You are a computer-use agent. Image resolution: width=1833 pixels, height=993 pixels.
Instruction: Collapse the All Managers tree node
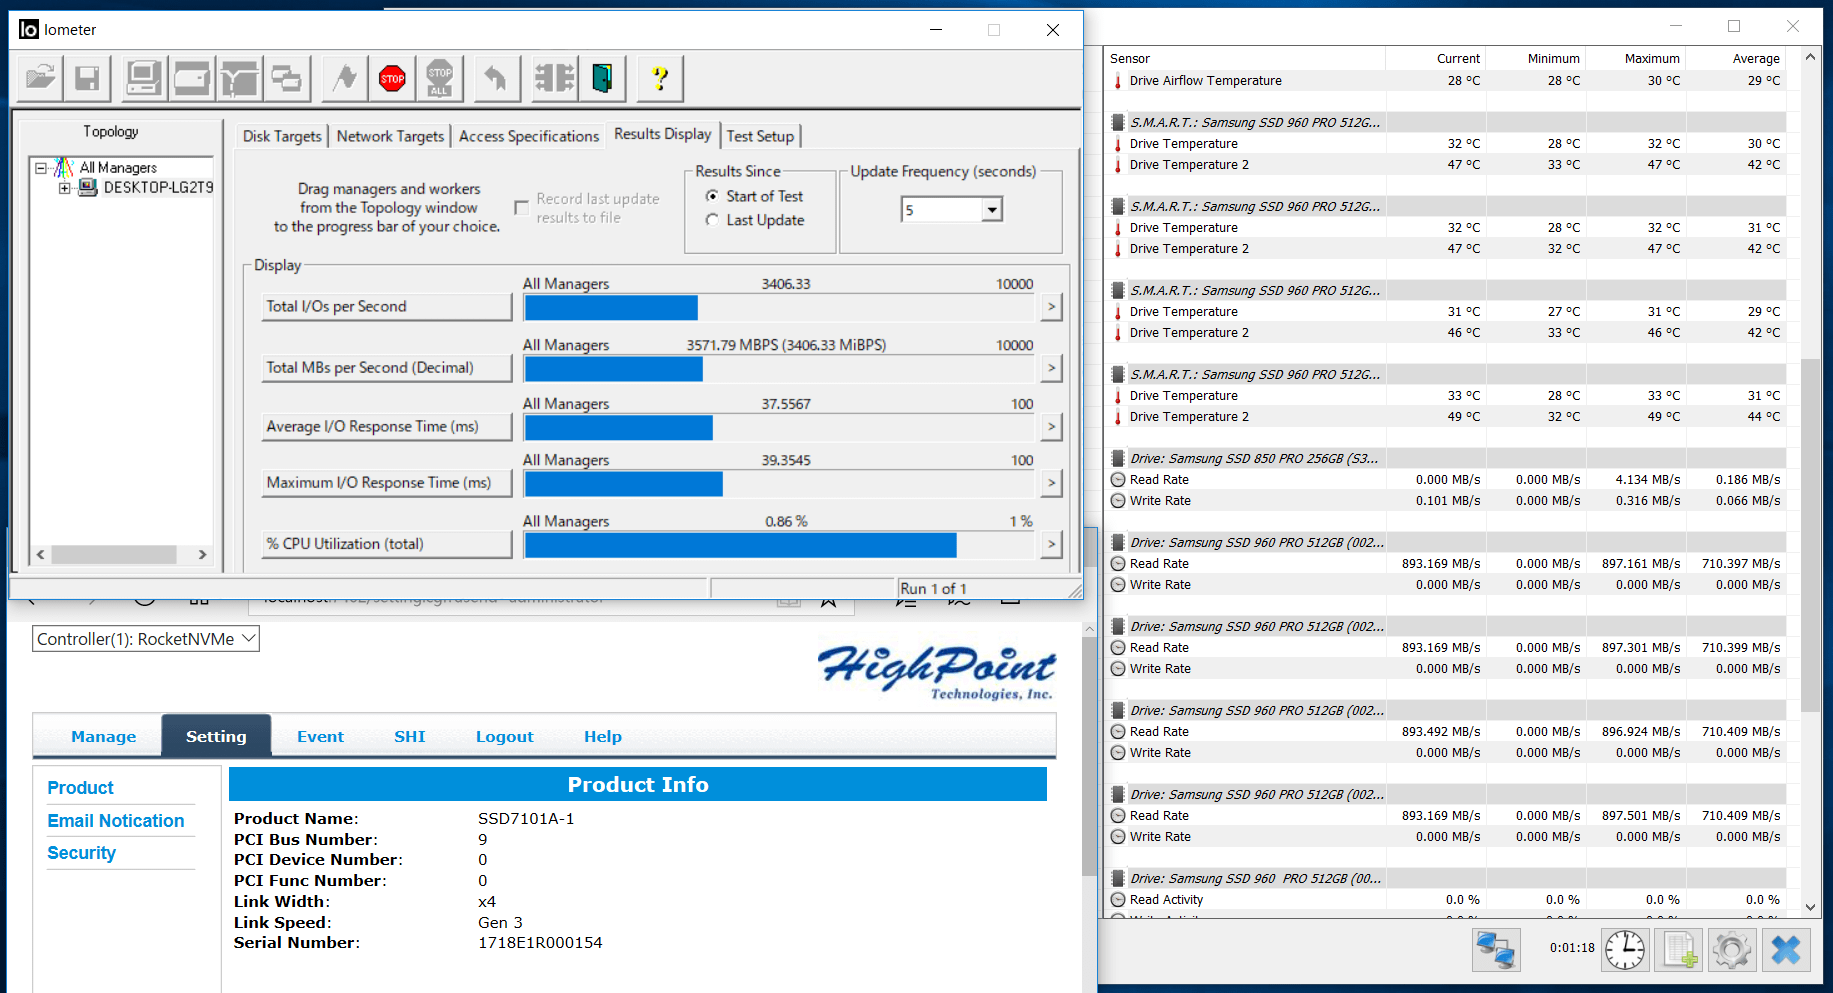(41, 168)
